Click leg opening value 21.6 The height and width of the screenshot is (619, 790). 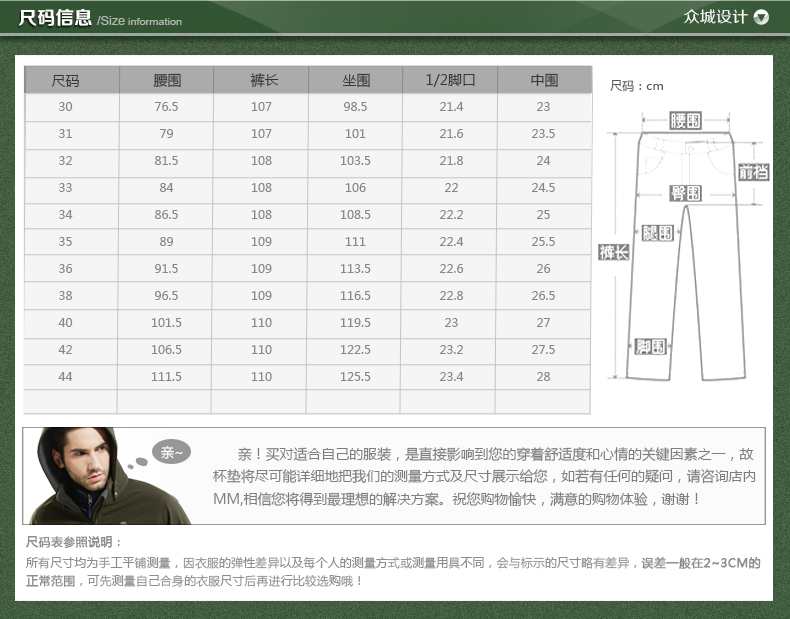coord(451,133)
